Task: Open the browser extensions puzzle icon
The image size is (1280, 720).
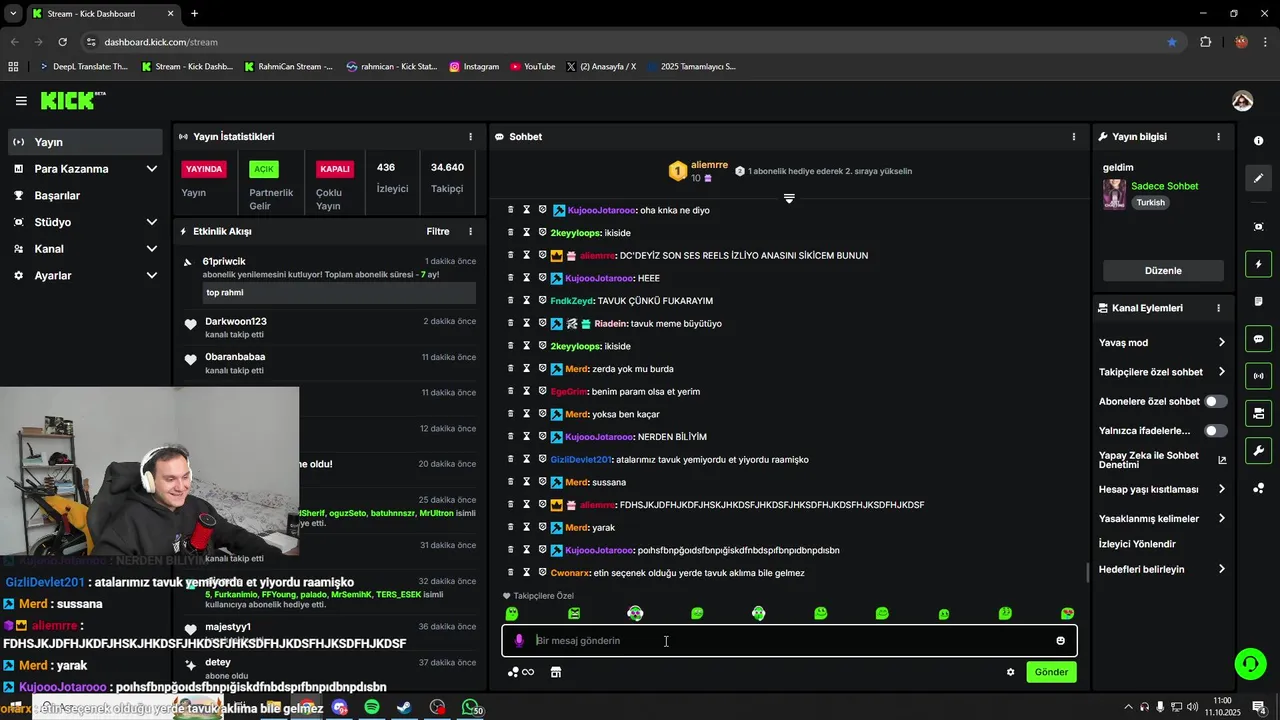Action: point(1205,42)
